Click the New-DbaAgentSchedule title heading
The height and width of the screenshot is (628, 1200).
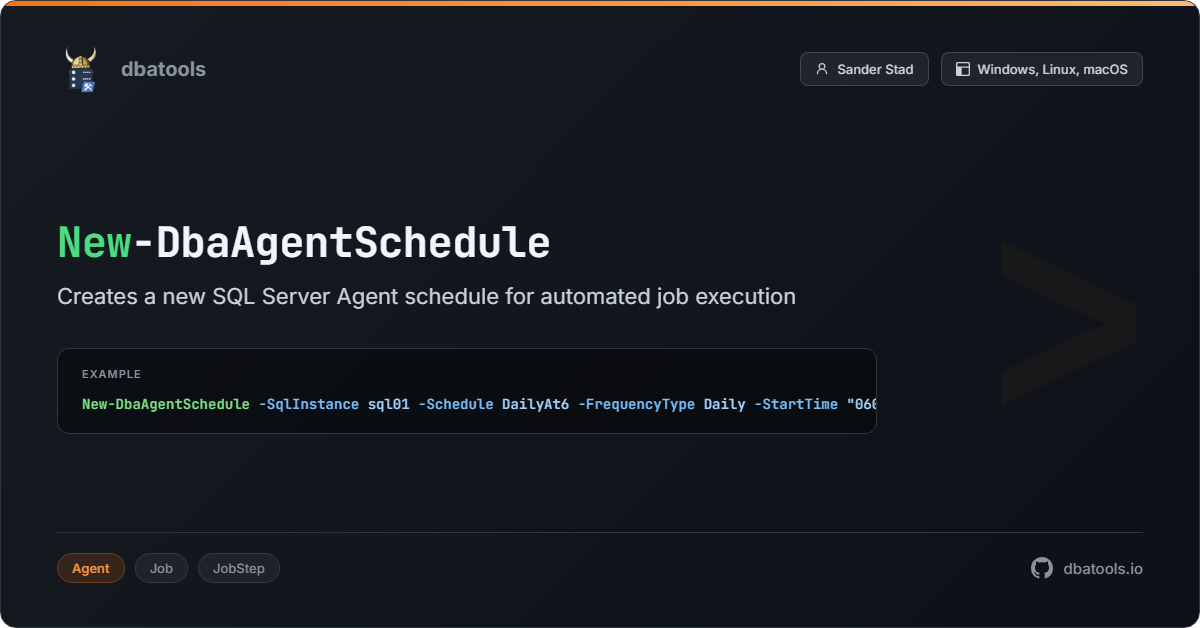pos(304,243)
